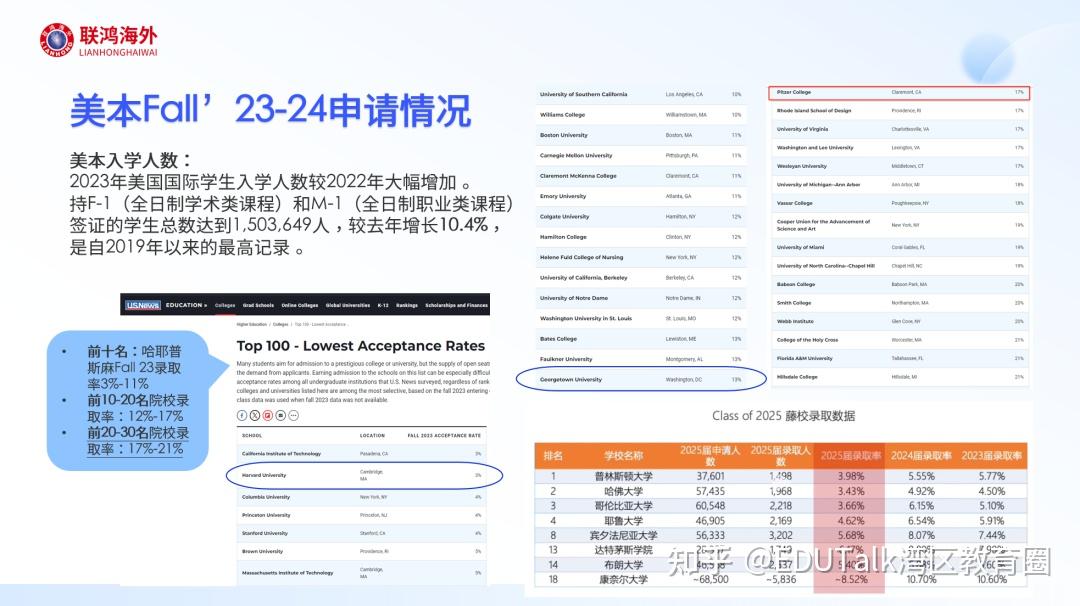Select Global Universities in the nav bar

[x=347, y=305]
